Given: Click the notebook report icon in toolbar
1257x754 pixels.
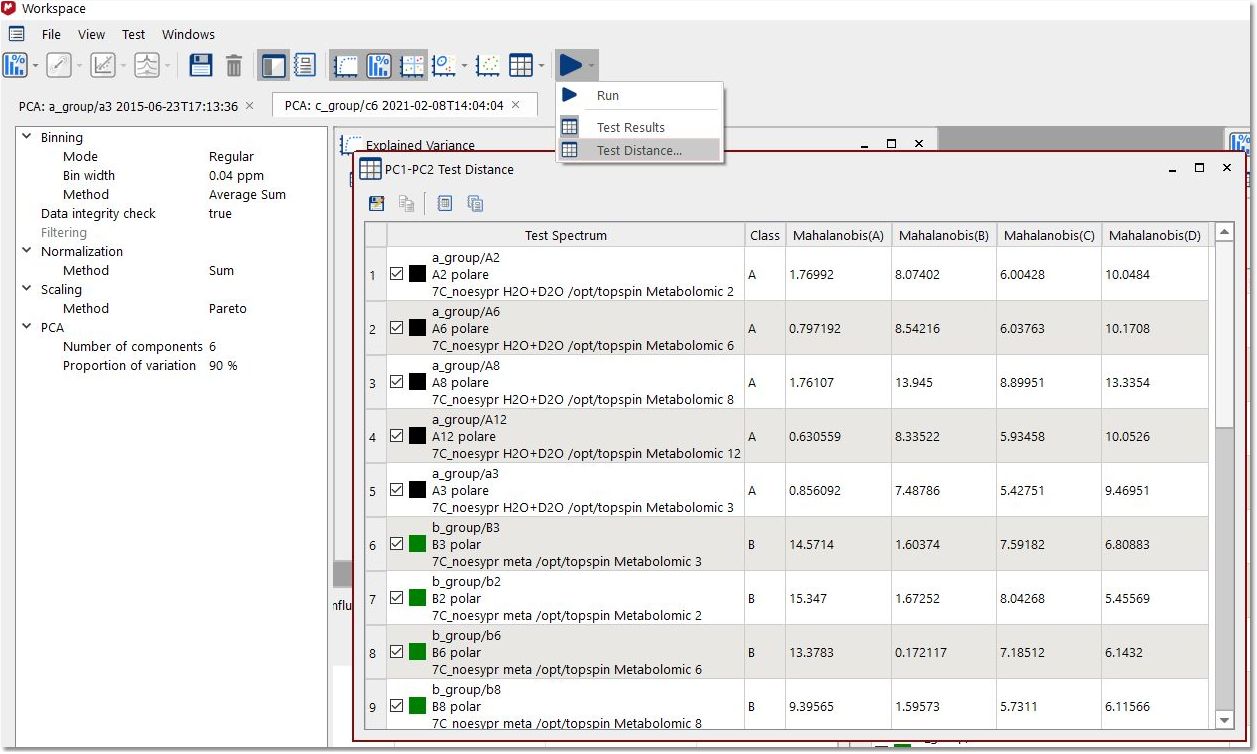Looking at the screenshot, I should pos(305,66).
